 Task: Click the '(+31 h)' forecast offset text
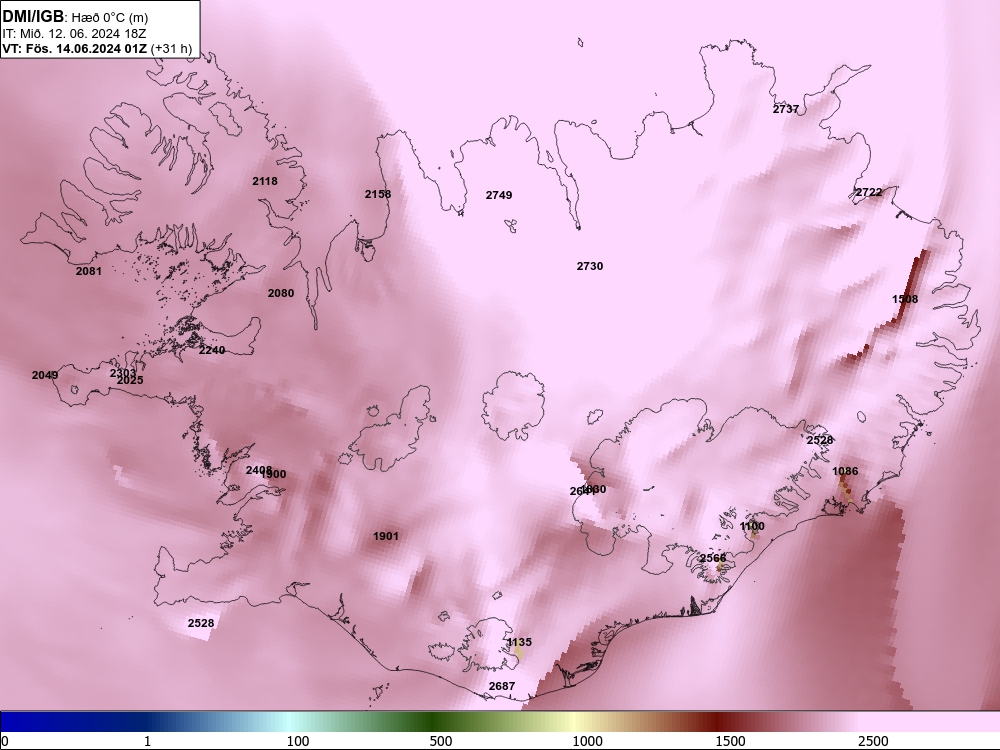pos(172,49)
